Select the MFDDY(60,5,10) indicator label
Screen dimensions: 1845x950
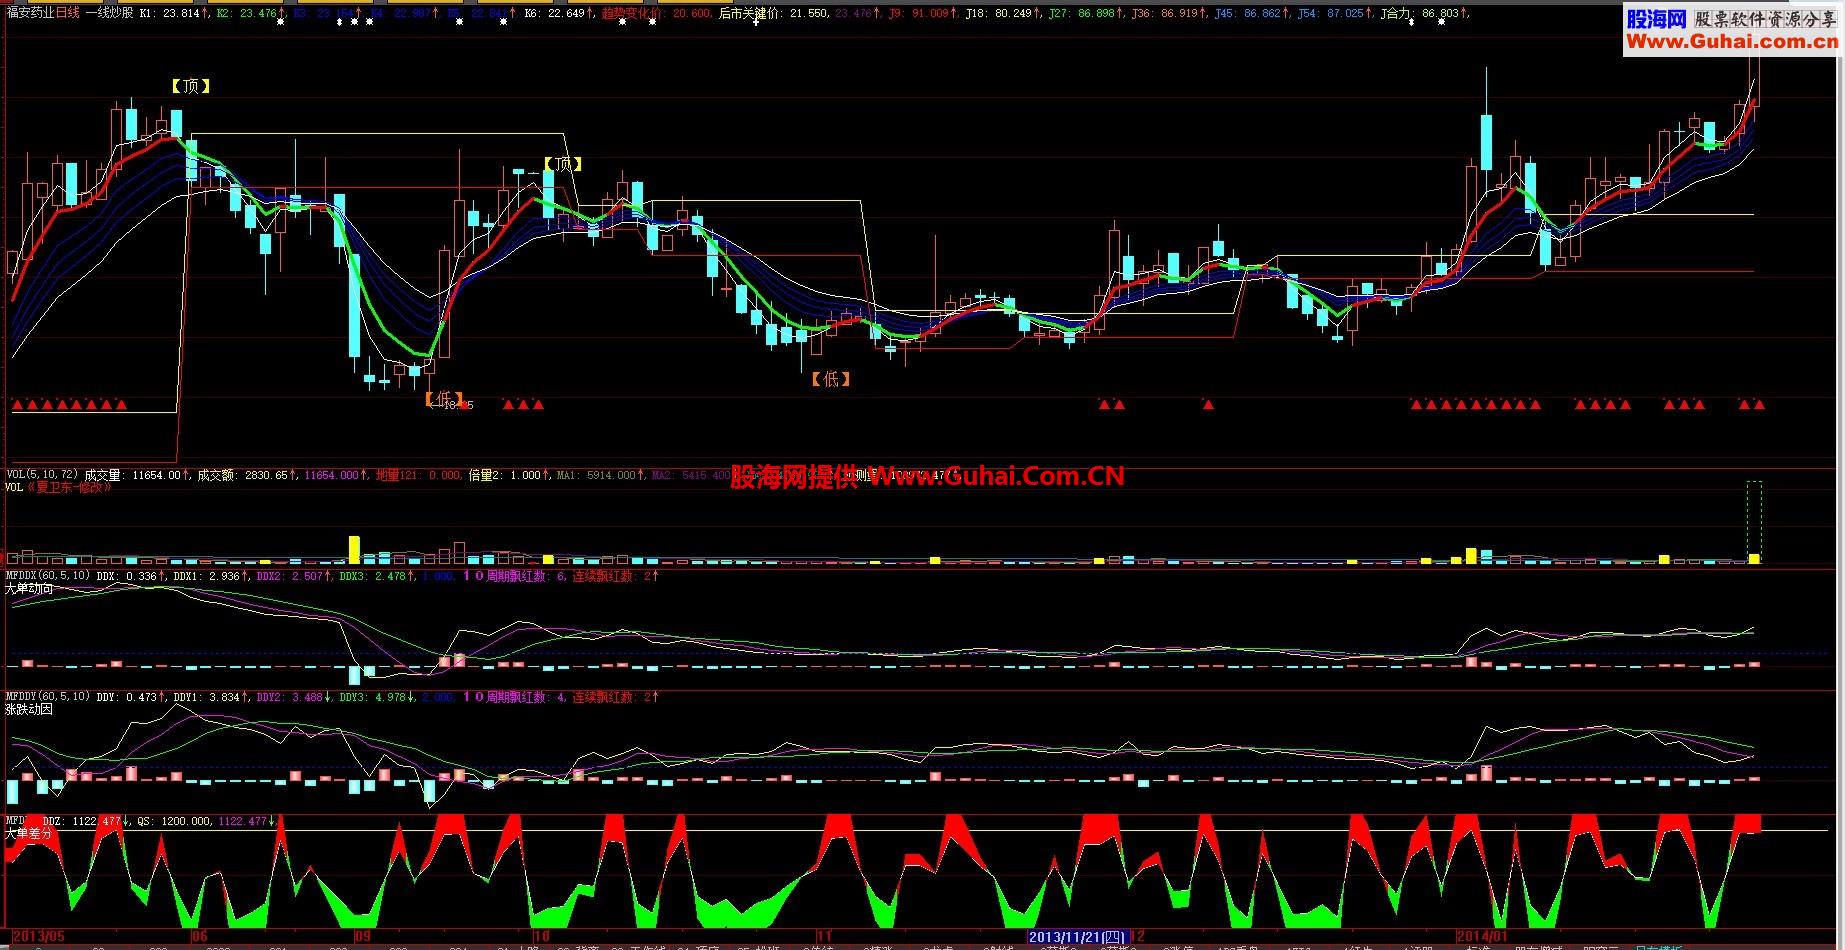coord(48,697)
